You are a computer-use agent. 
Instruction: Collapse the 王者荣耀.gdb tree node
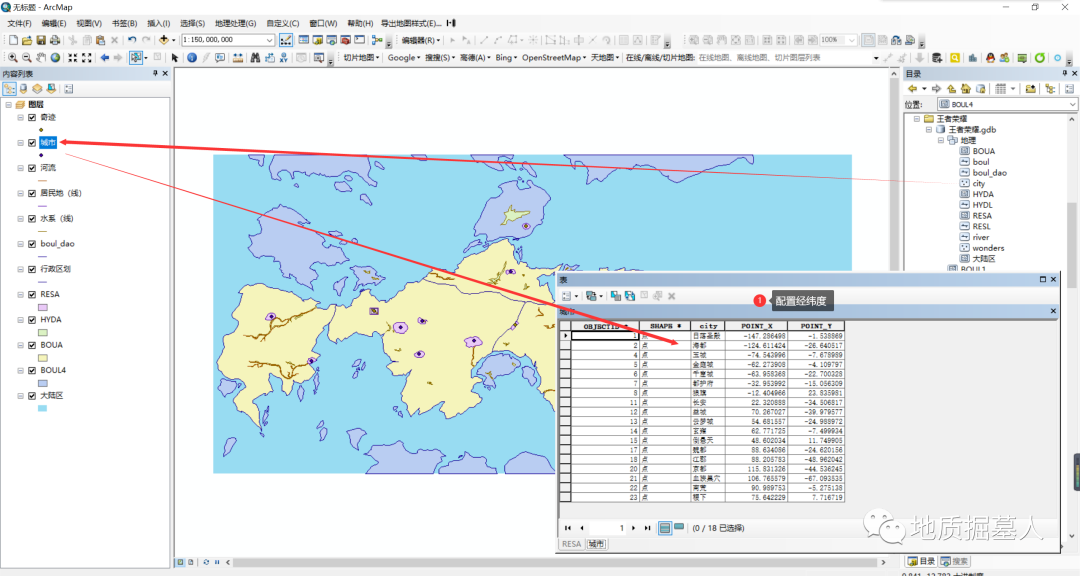tap(929, 130)
